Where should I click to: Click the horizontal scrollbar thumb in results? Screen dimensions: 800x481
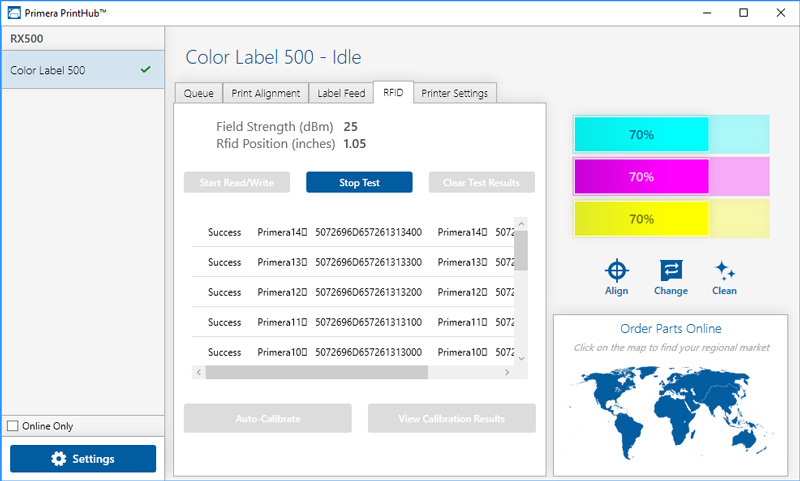pos(317,372)
